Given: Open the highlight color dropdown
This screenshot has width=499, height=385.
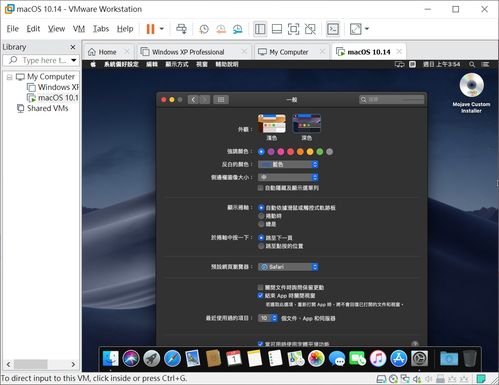Looking at the screenshot, I should [288, 164].
